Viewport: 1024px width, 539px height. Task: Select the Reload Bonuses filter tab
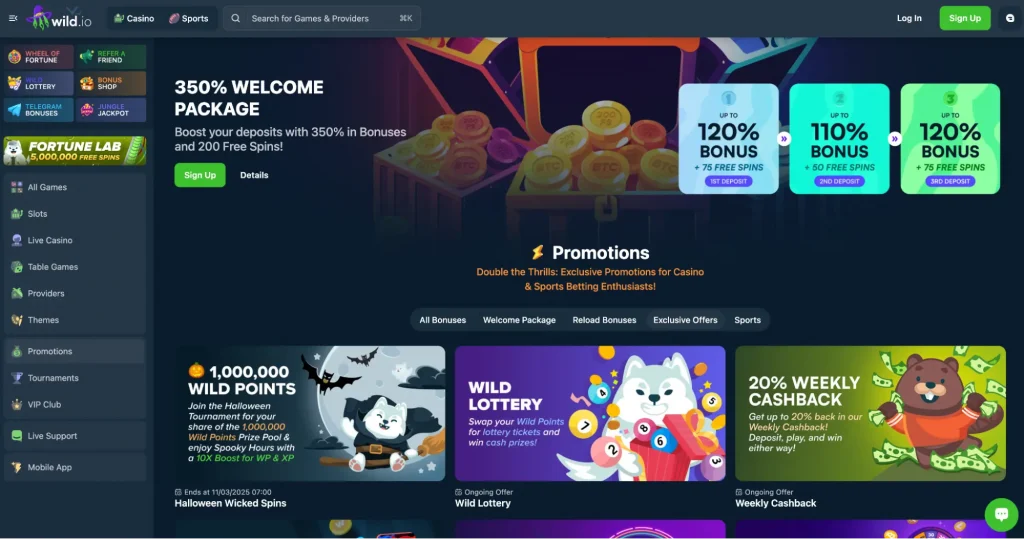[x=604, y=320]
